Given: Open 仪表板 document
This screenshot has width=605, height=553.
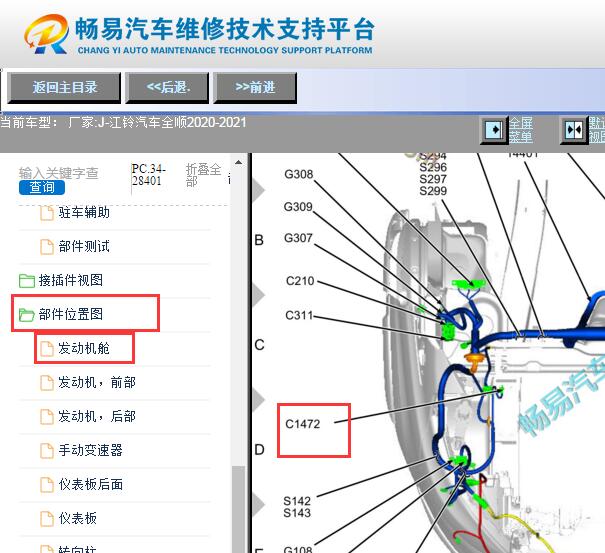Looking at the screenshot, I should [77, 518].
